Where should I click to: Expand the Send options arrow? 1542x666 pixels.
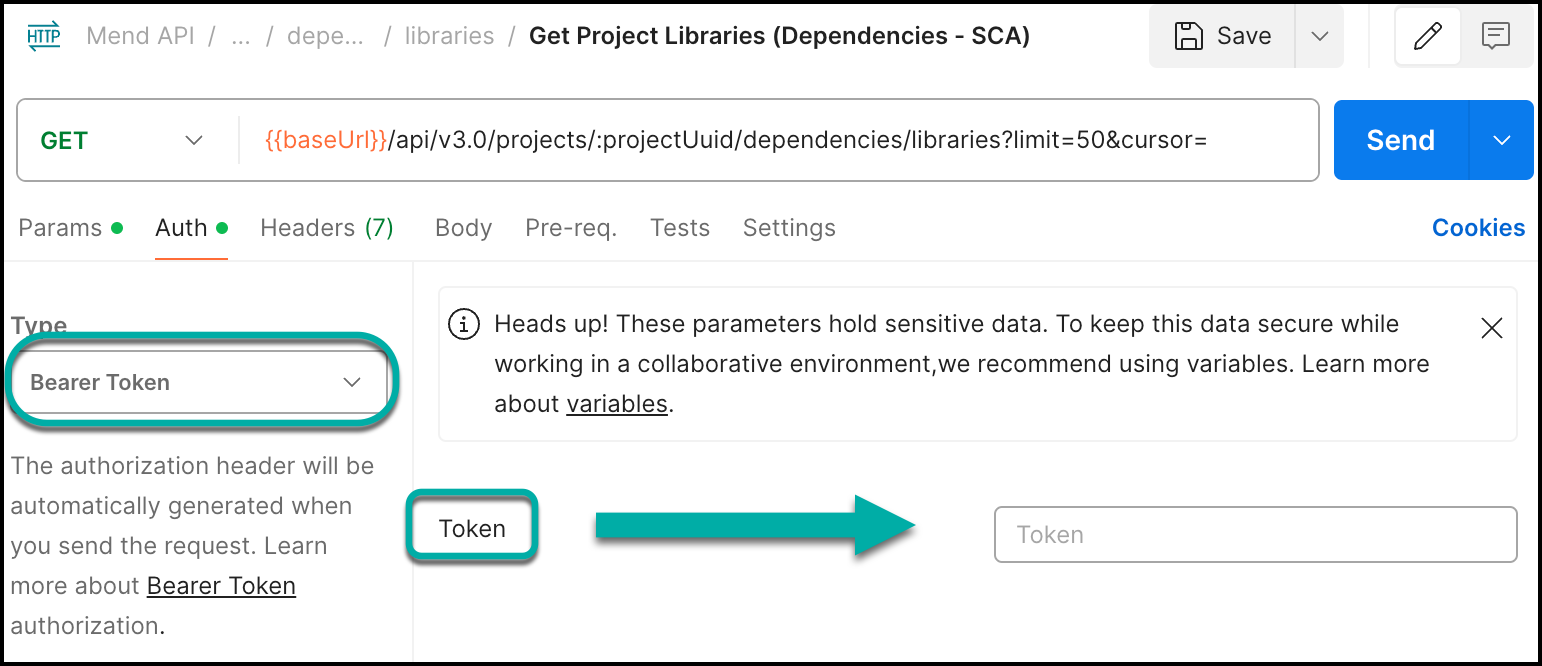[x=1501, y=141]
